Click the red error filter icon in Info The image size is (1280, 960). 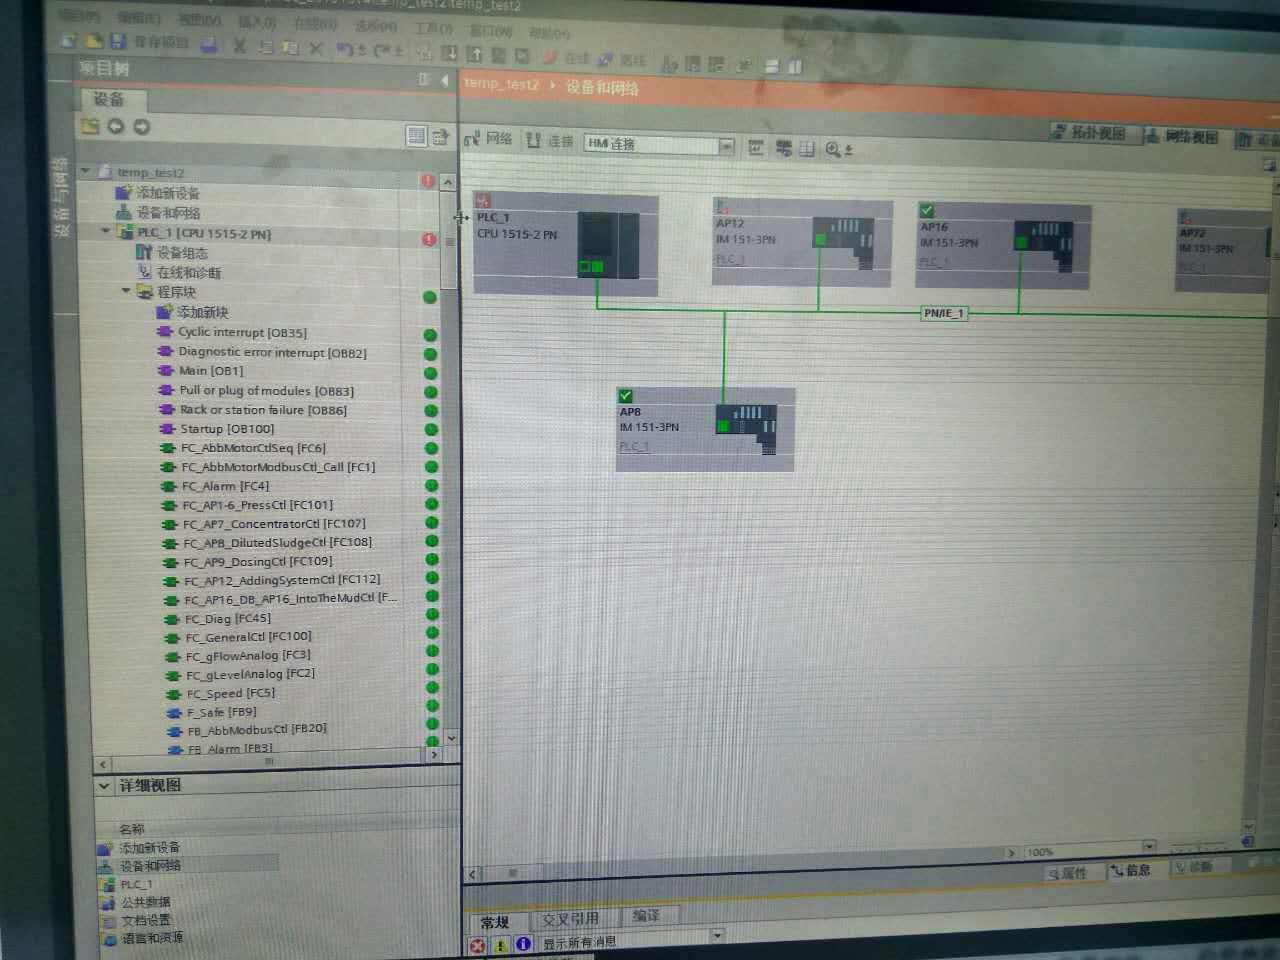478,944
